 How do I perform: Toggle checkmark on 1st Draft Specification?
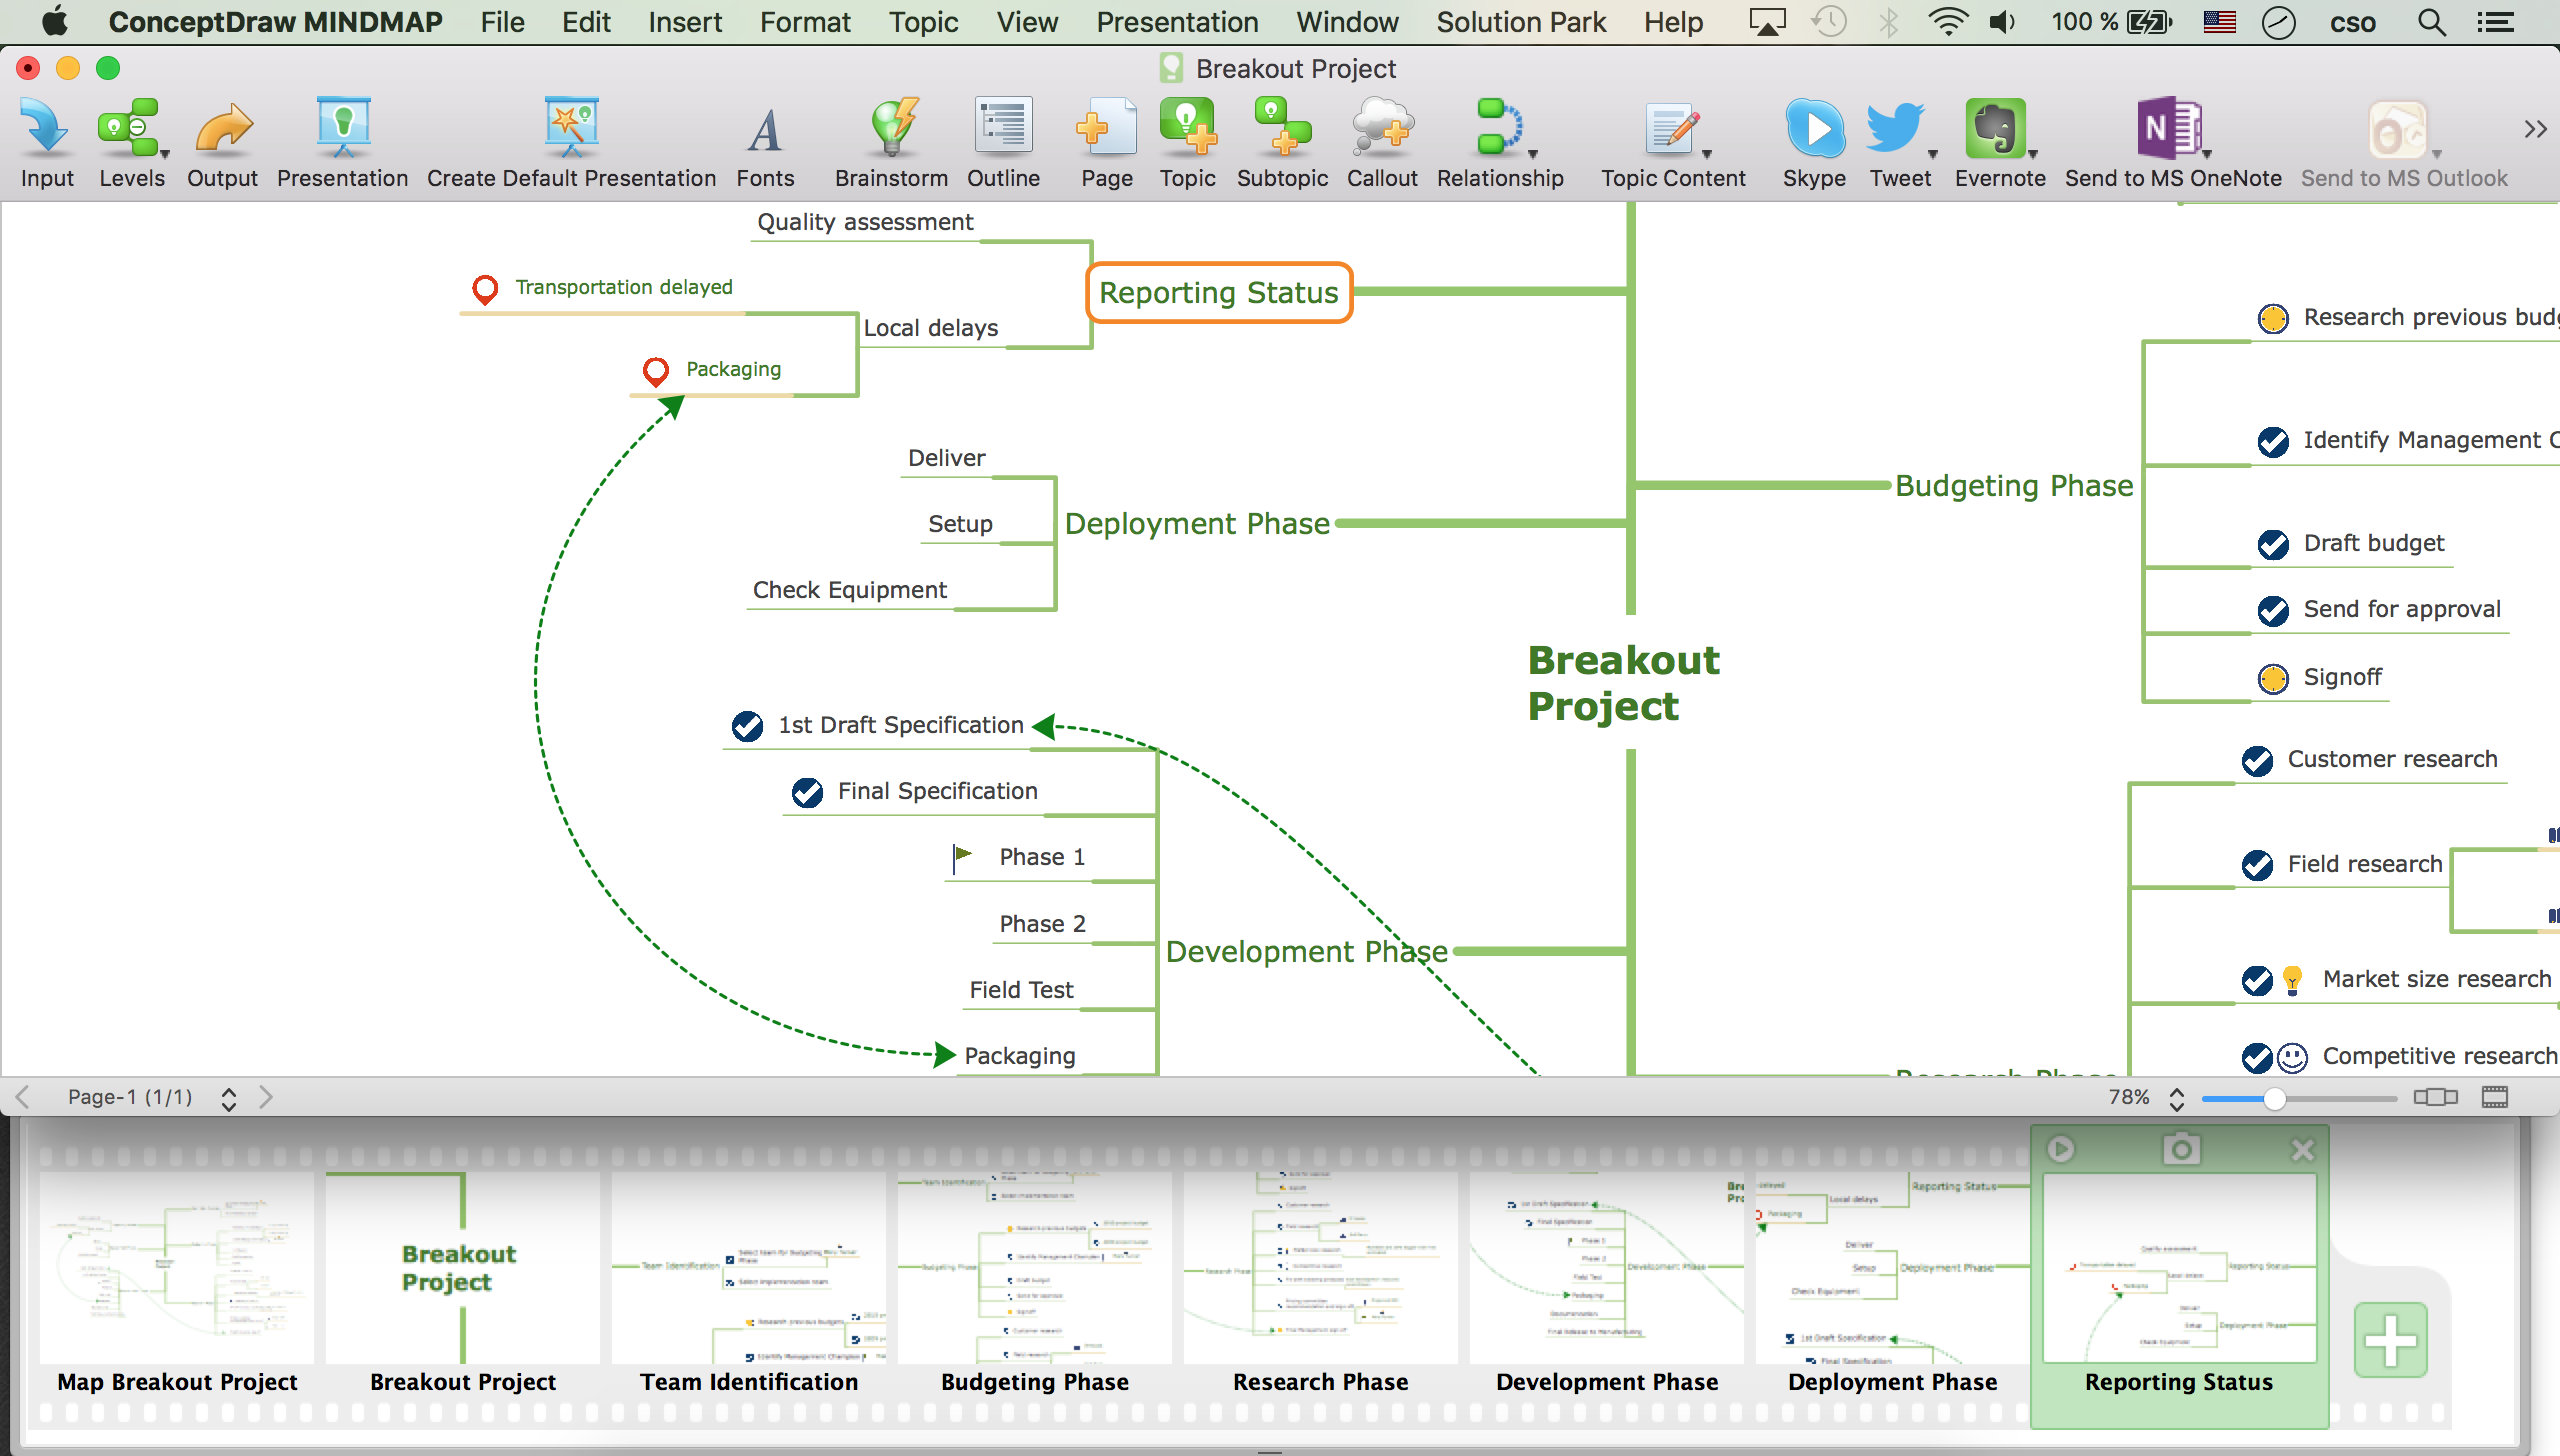click(x=747, y=726)
